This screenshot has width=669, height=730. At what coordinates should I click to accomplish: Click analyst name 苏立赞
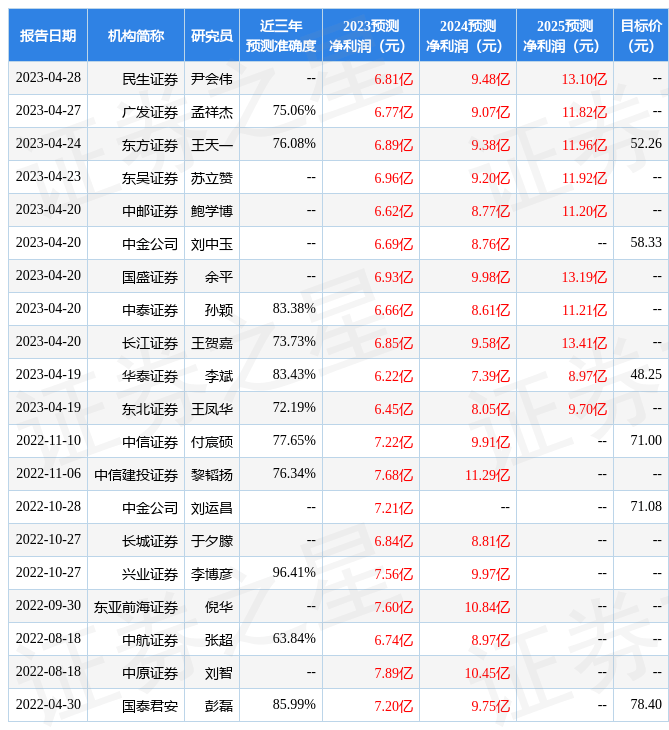click(212, 178)
